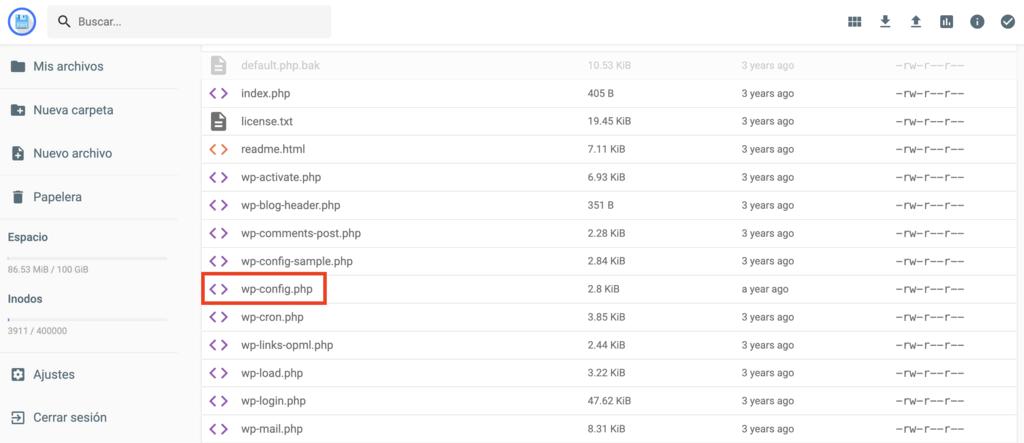Screen dimensions: 1024x443
Task: Show file info via info icon
Action: [x=977, y=22]
